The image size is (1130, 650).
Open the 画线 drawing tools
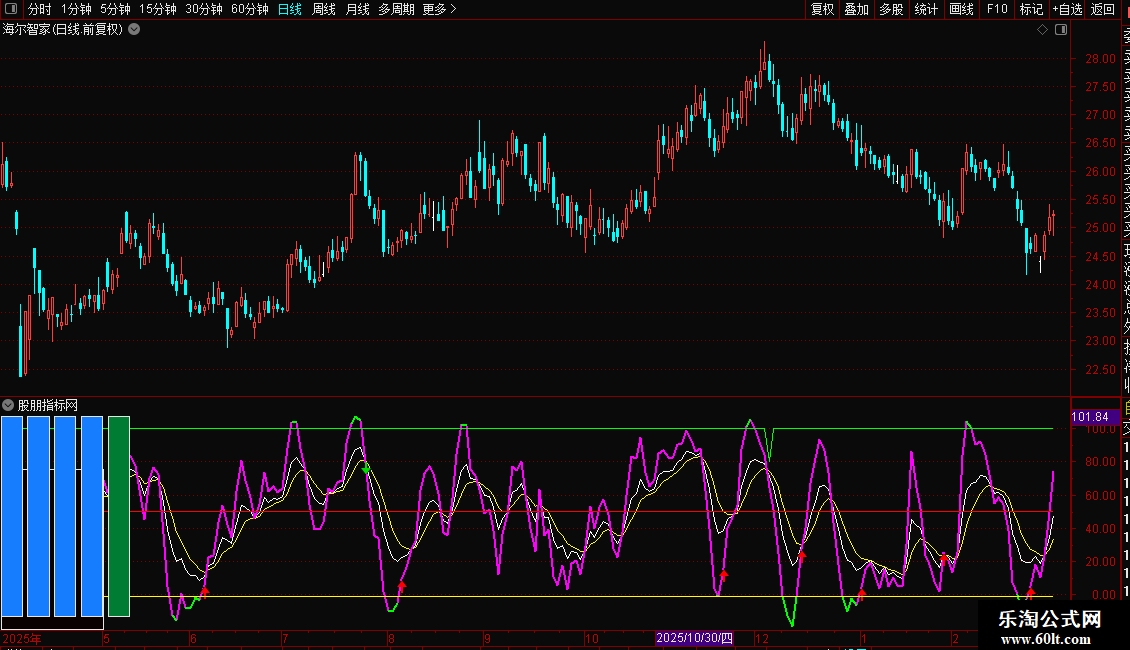(x=961, y=9)
